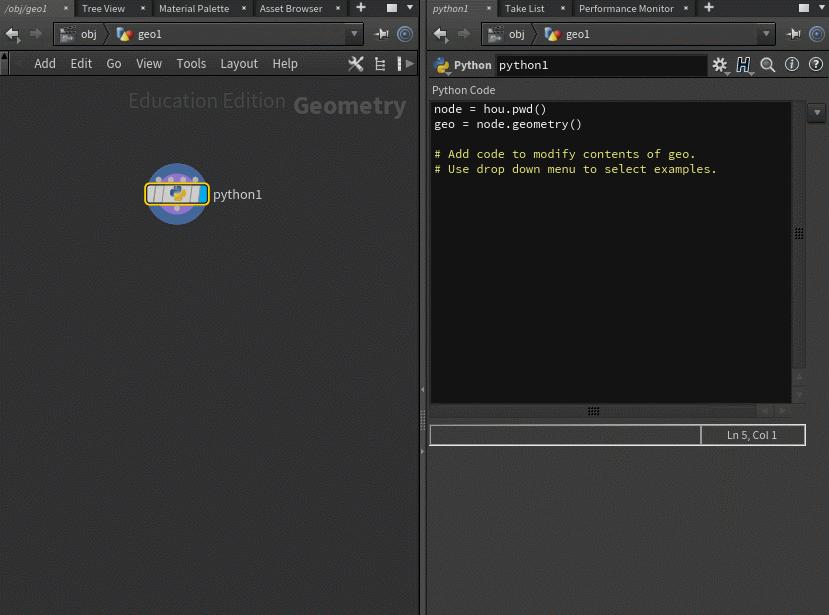
Task: Click the editor horizontal scrollbar grip
Action: (593, 411)
